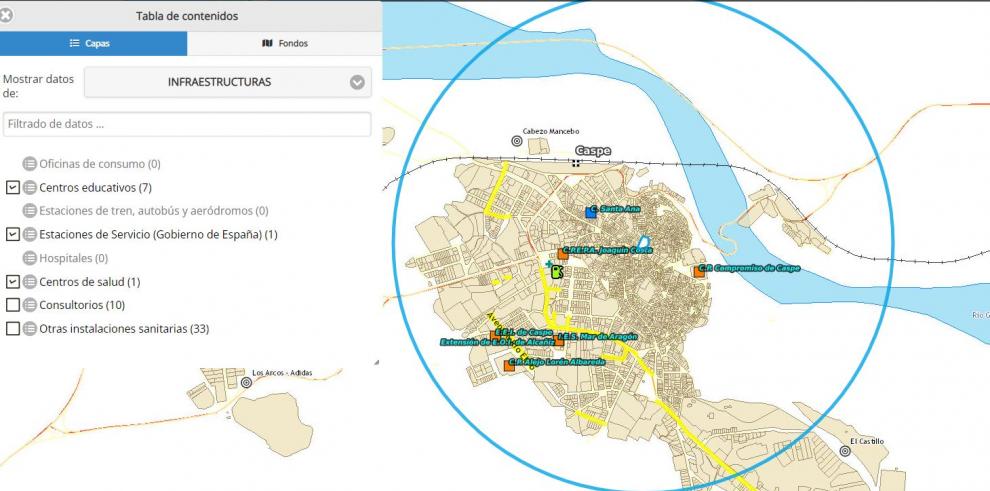Open the Fondos tab
Viewport: 990px width, 491px height.
click(x=284, y=44)
